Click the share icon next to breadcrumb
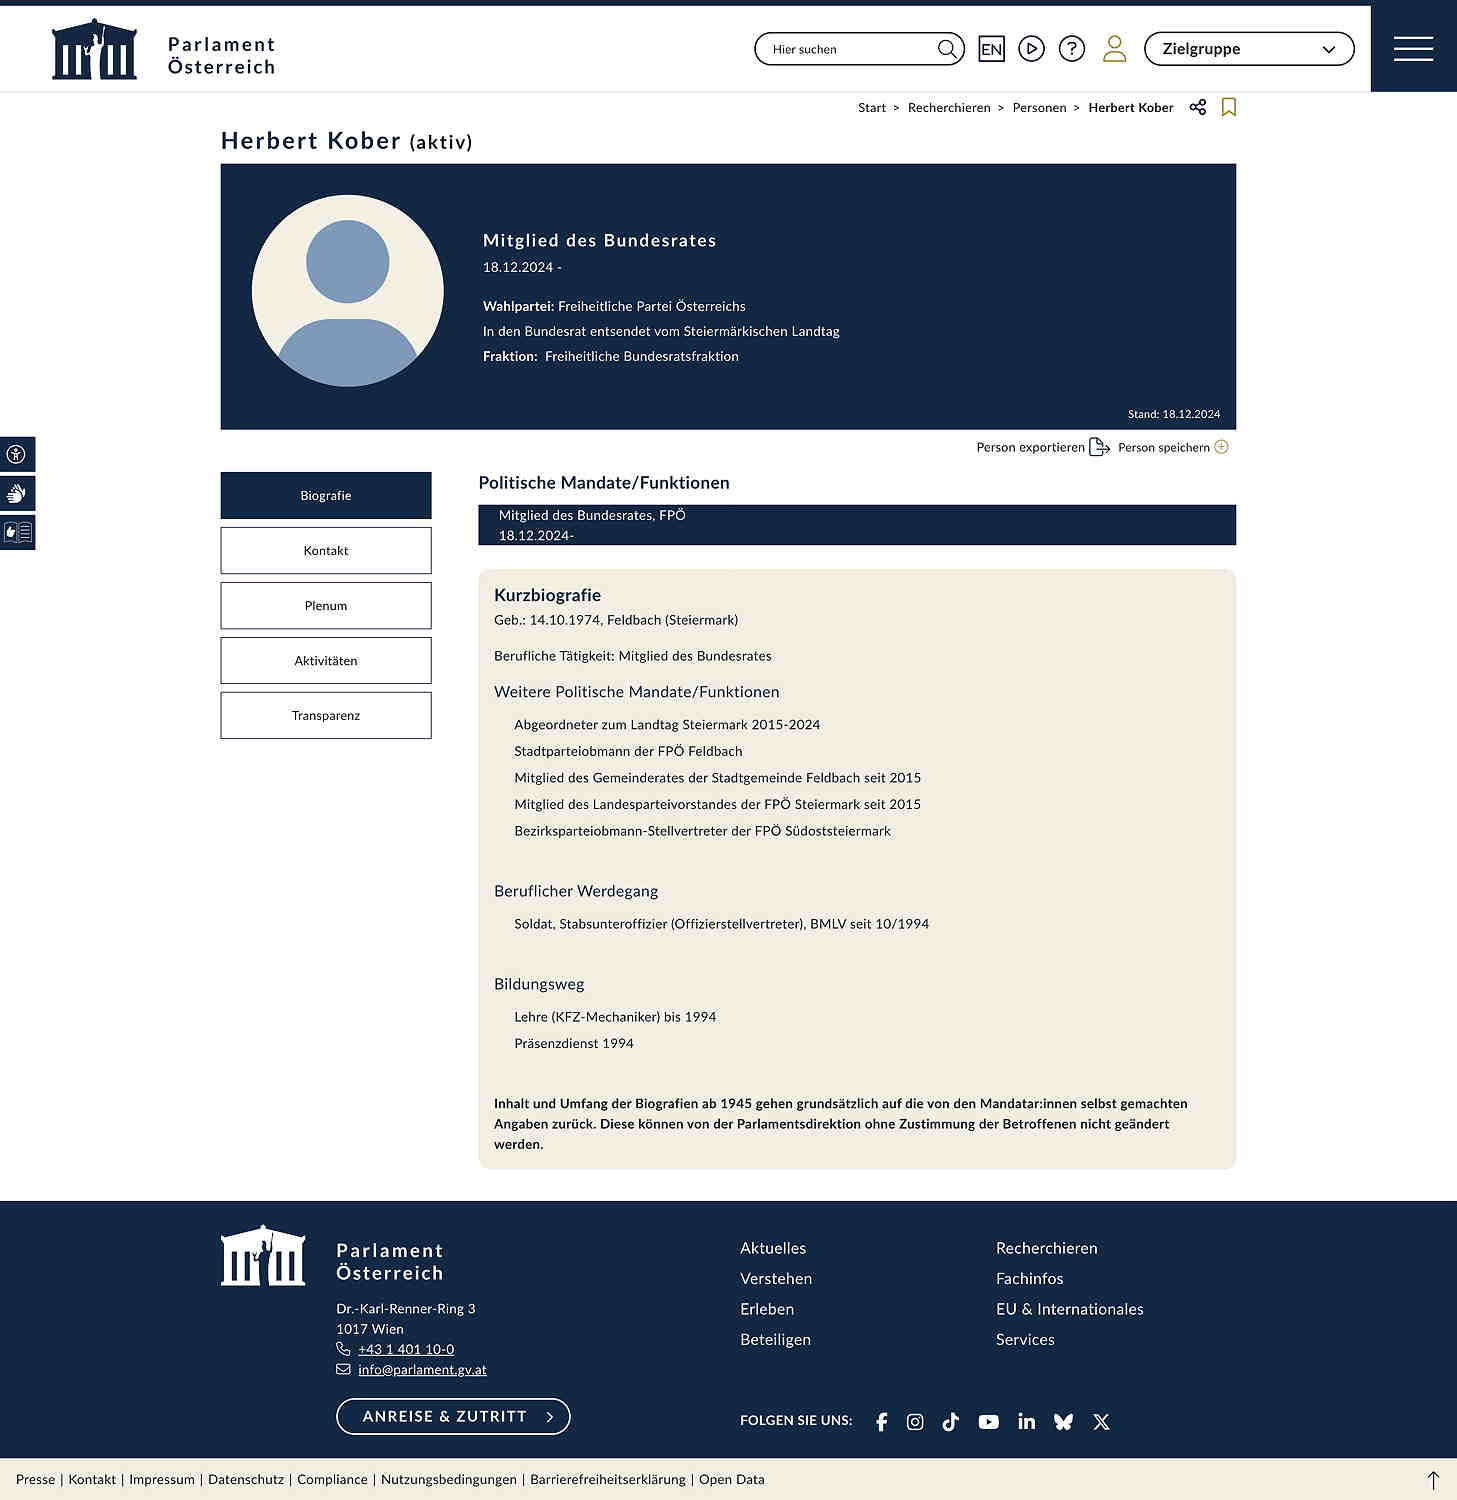This screenshot has width=1457, height=1500. tap(1198, 107)
